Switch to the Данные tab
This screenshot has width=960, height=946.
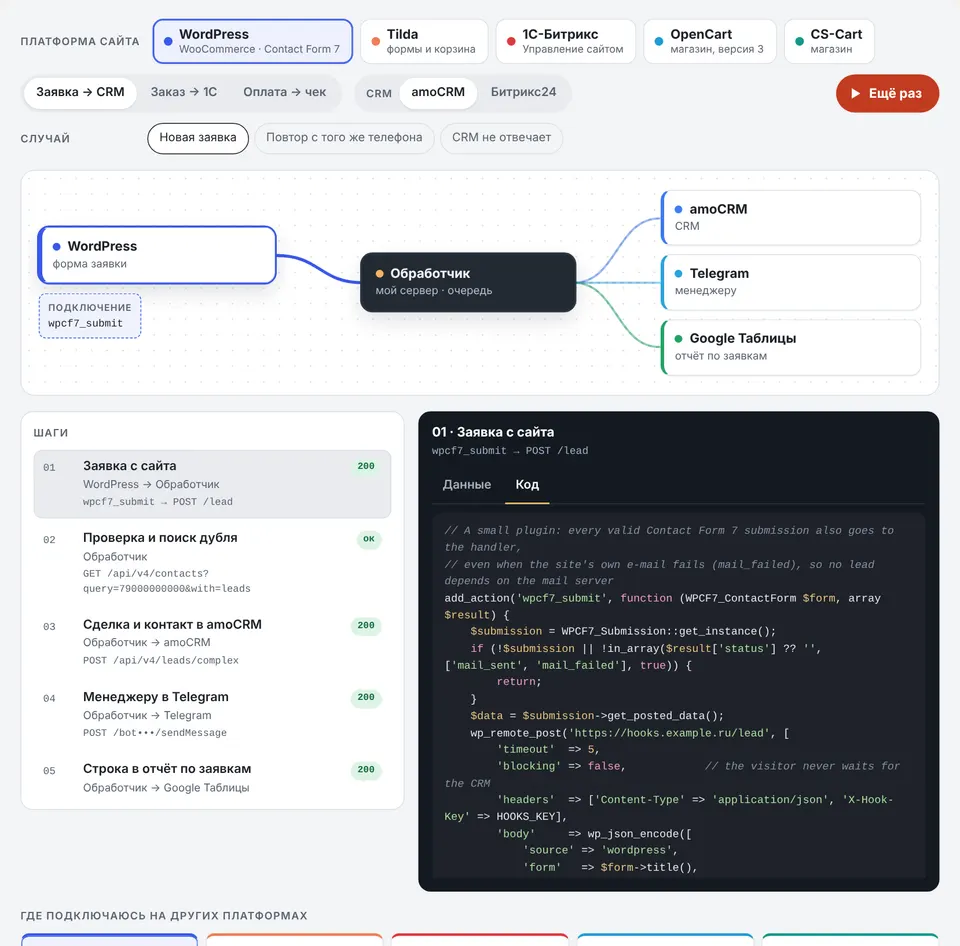[x=467, y=485]
